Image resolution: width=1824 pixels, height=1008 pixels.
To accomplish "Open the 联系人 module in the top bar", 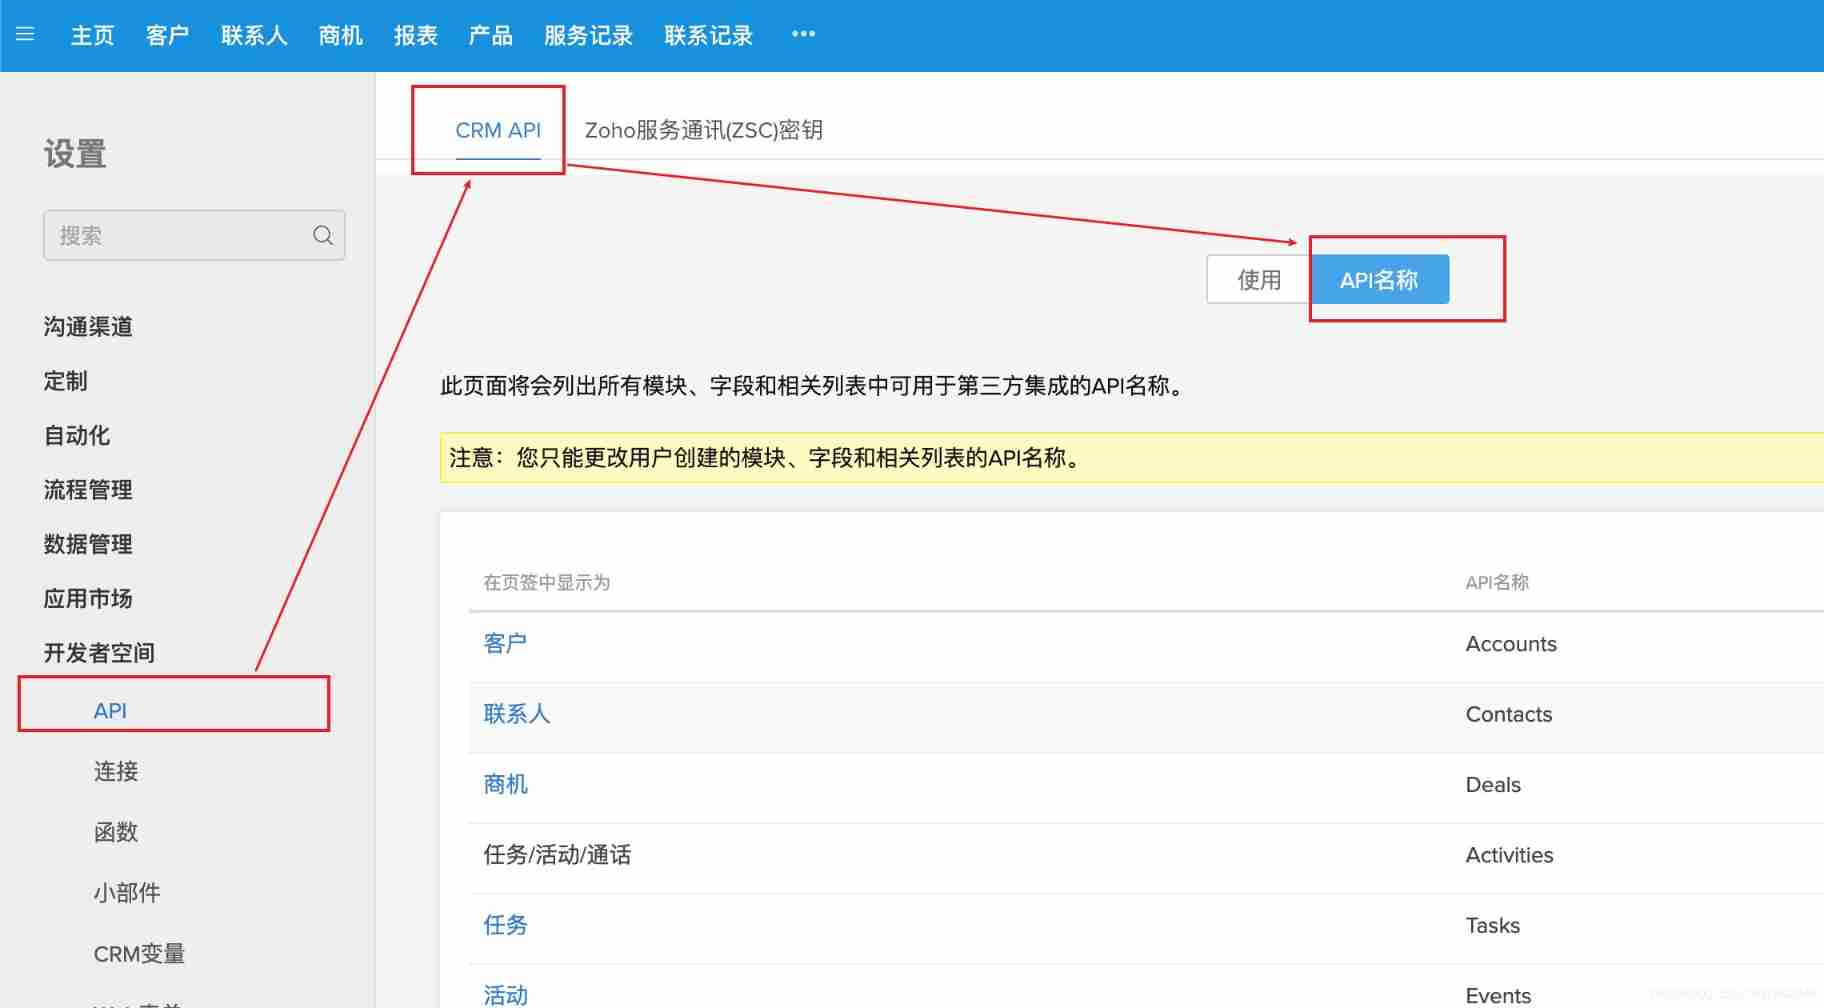I will point(254,35).
